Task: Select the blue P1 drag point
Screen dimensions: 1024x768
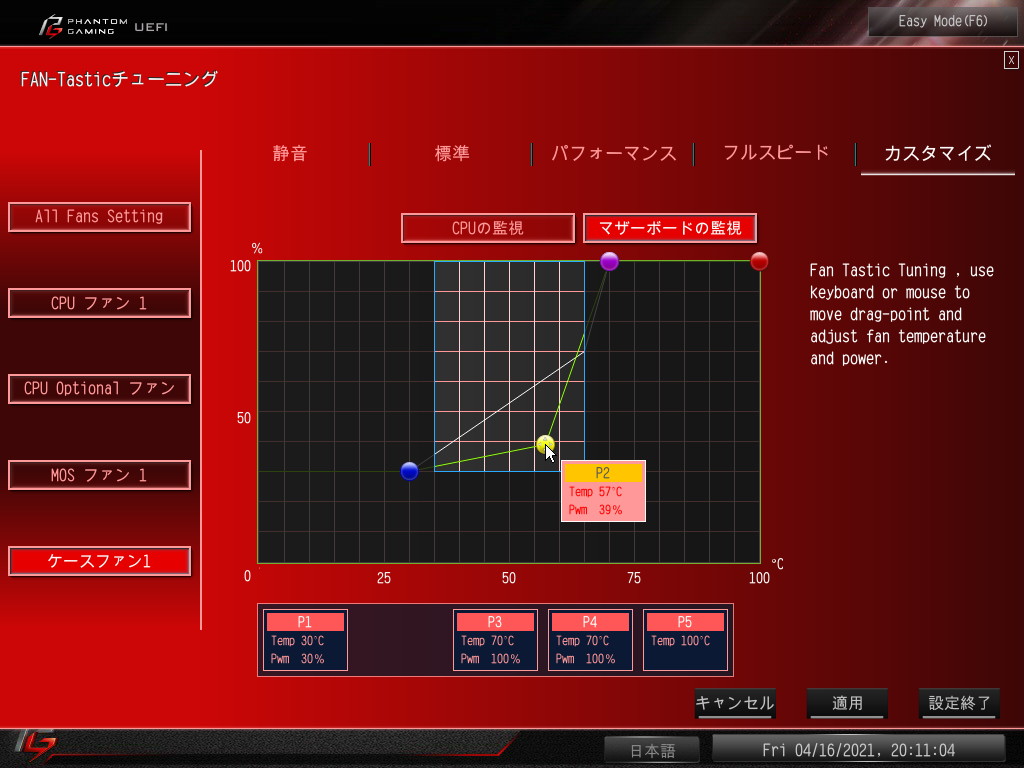Action: click(x=409, y=471)
